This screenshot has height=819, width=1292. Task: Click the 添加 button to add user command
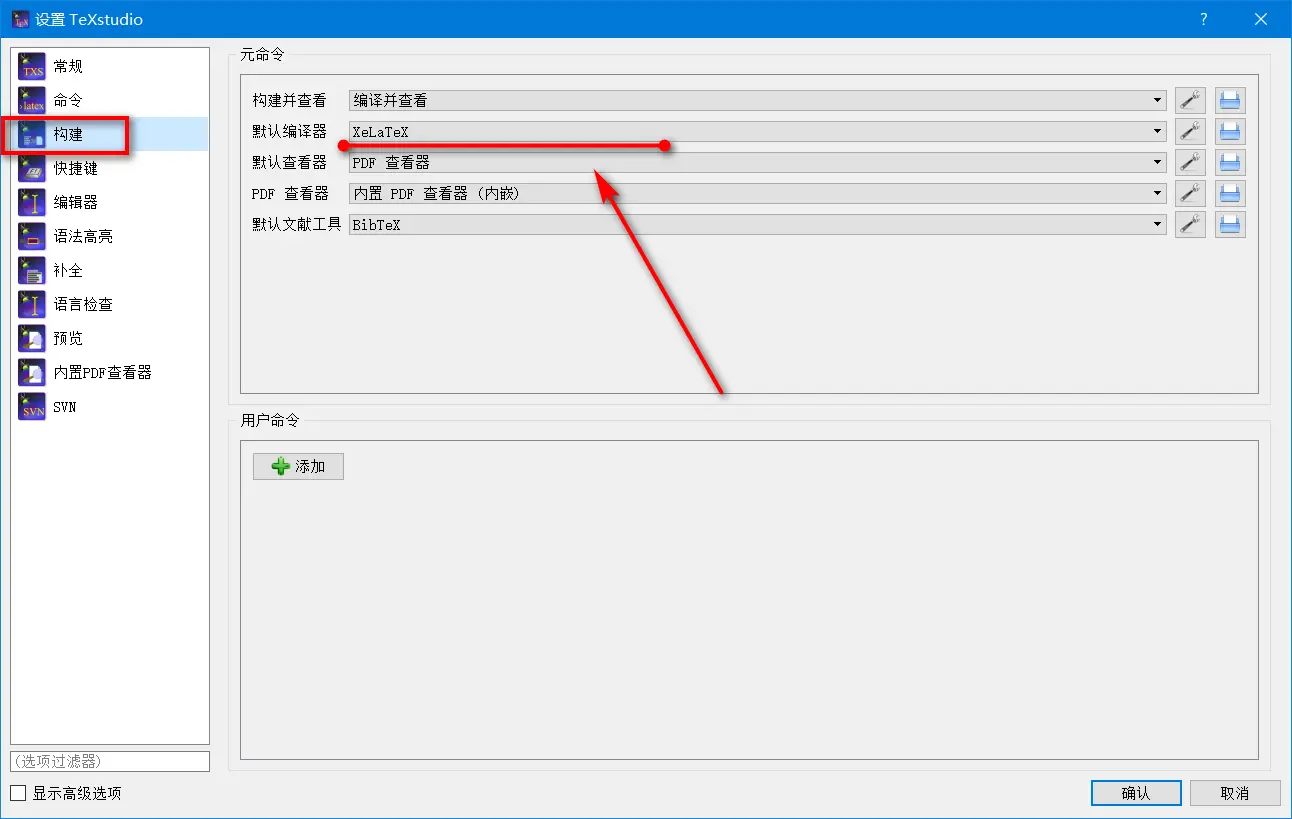point(298,466)
